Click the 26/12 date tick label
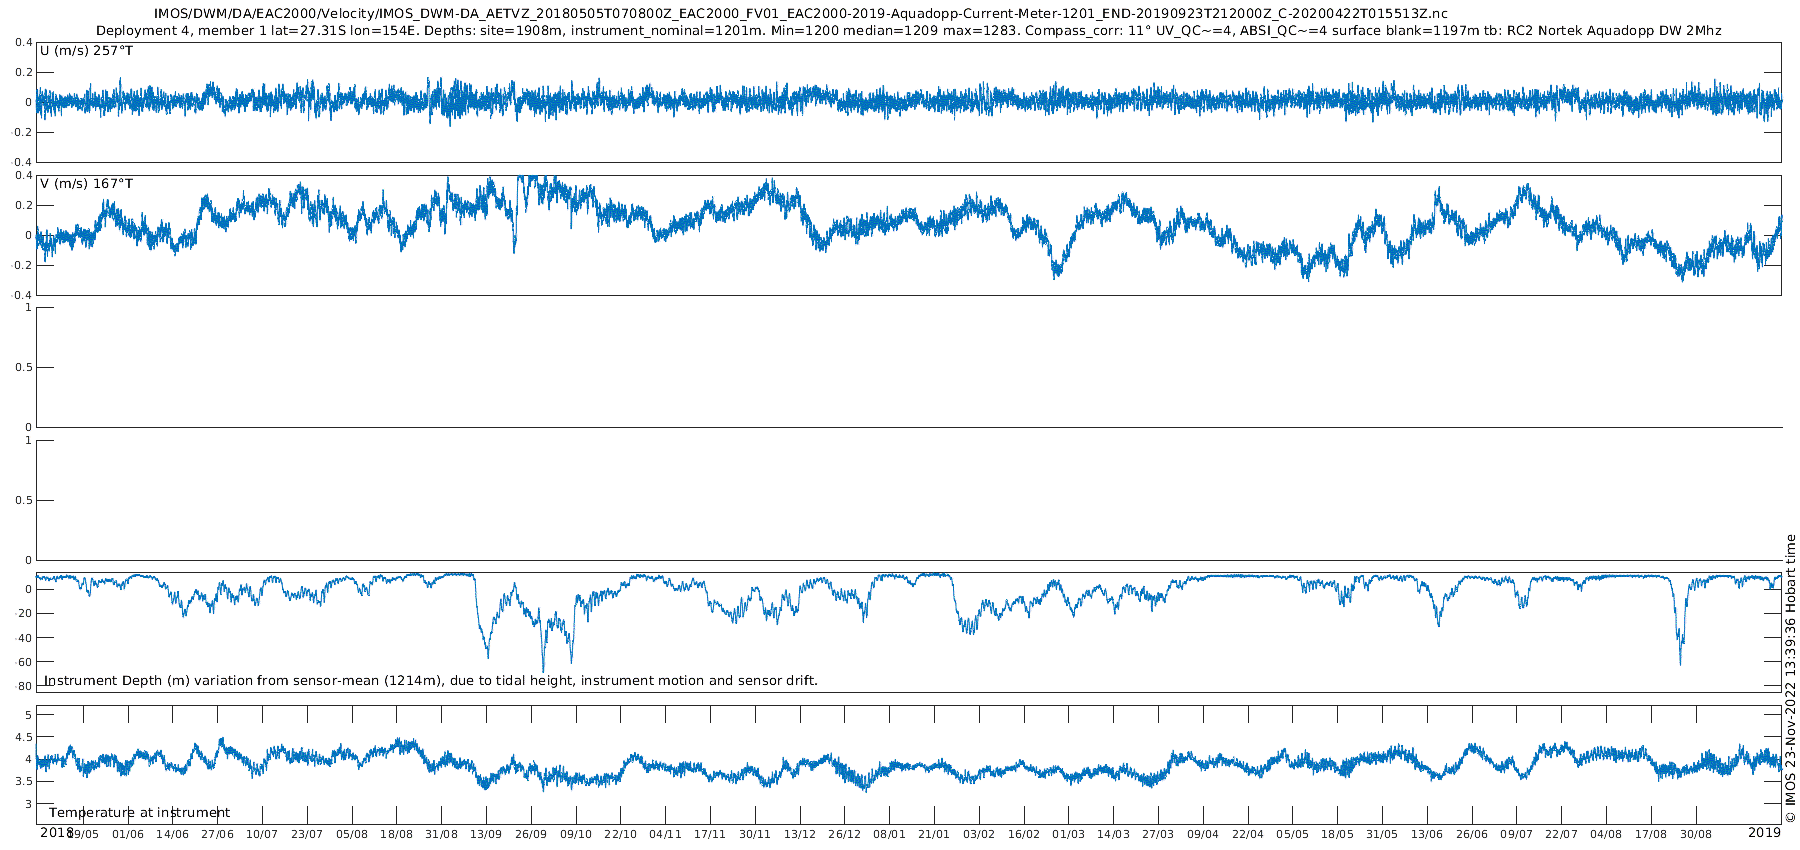 point(844,834)
